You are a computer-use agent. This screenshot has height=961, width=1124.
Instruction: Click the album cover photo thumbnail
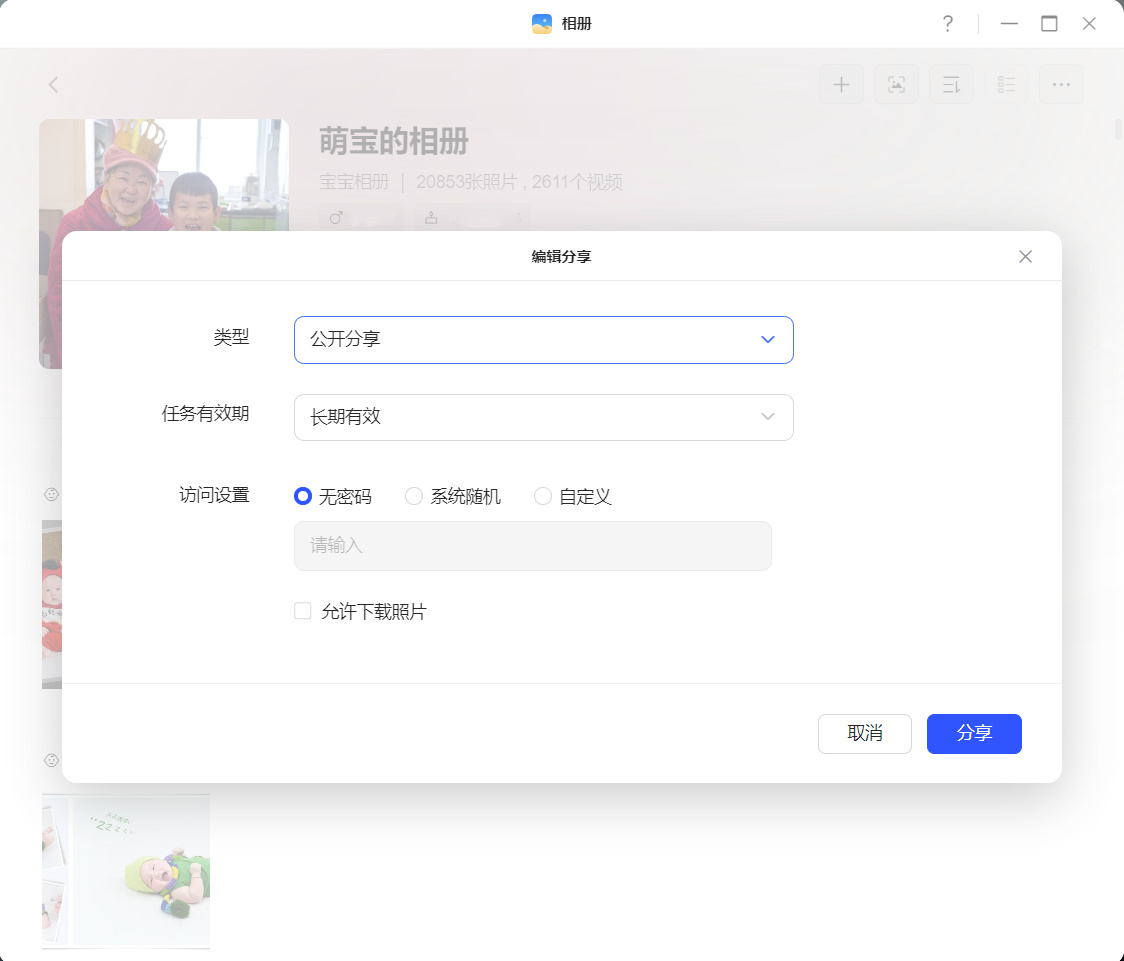[x=164, y=175]
